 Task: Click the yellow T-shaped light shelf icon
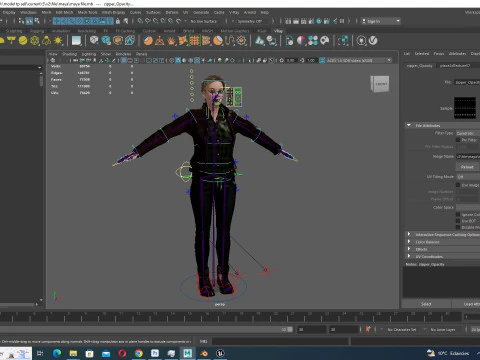tap(11, 41)
